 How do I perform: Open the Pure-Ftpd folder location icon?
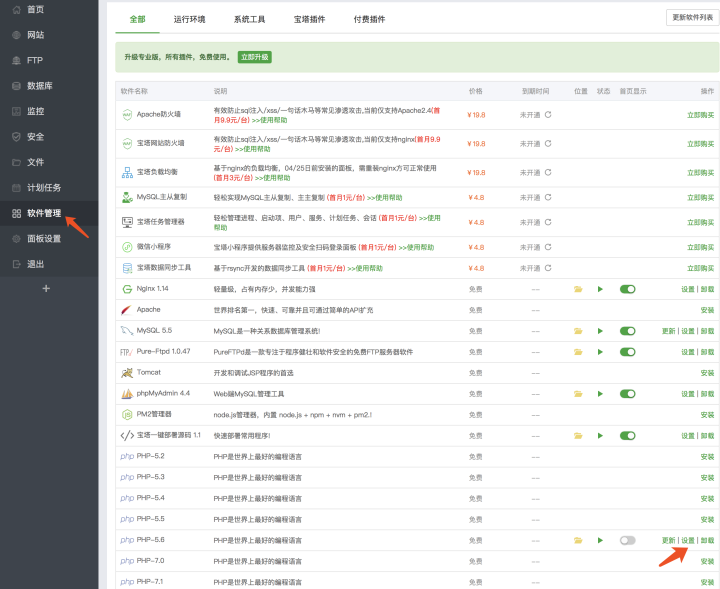point(578,352)
